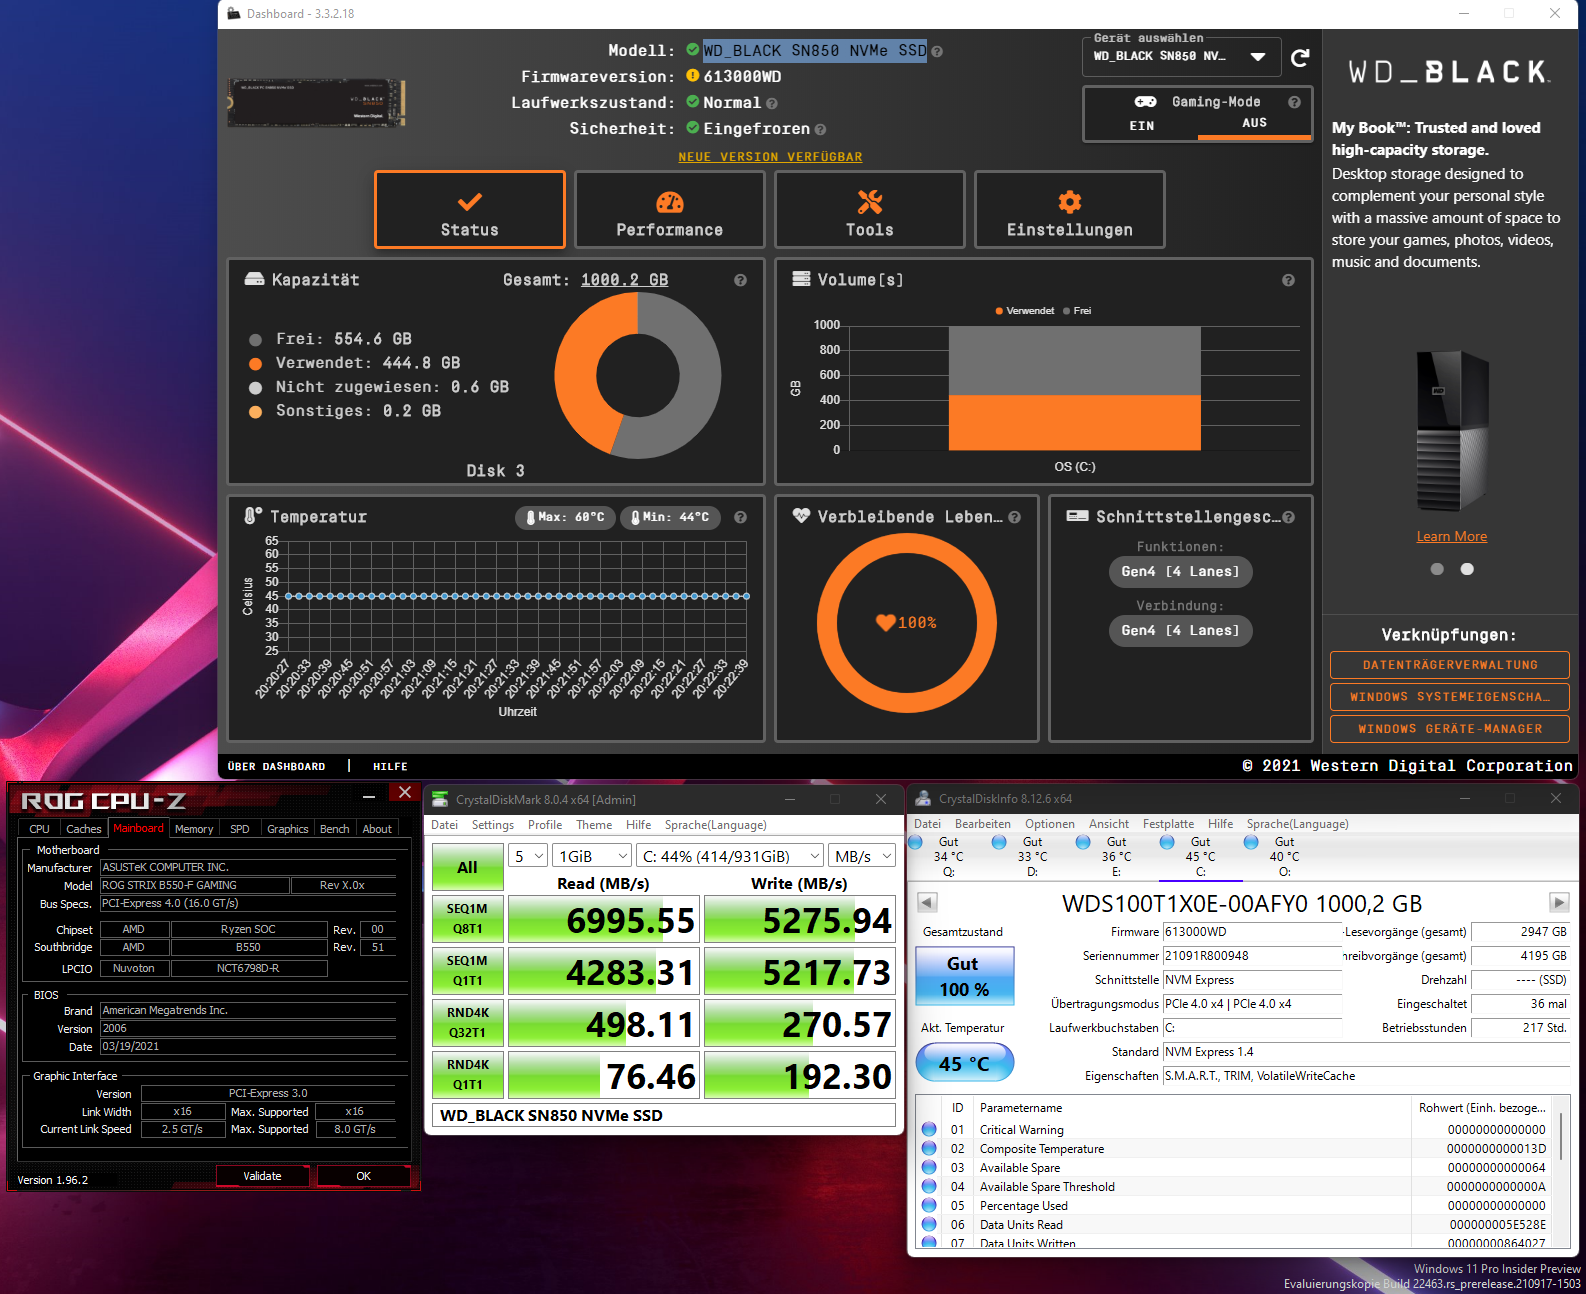Click the Min: 44°C temperature badge

click(670, 517)
